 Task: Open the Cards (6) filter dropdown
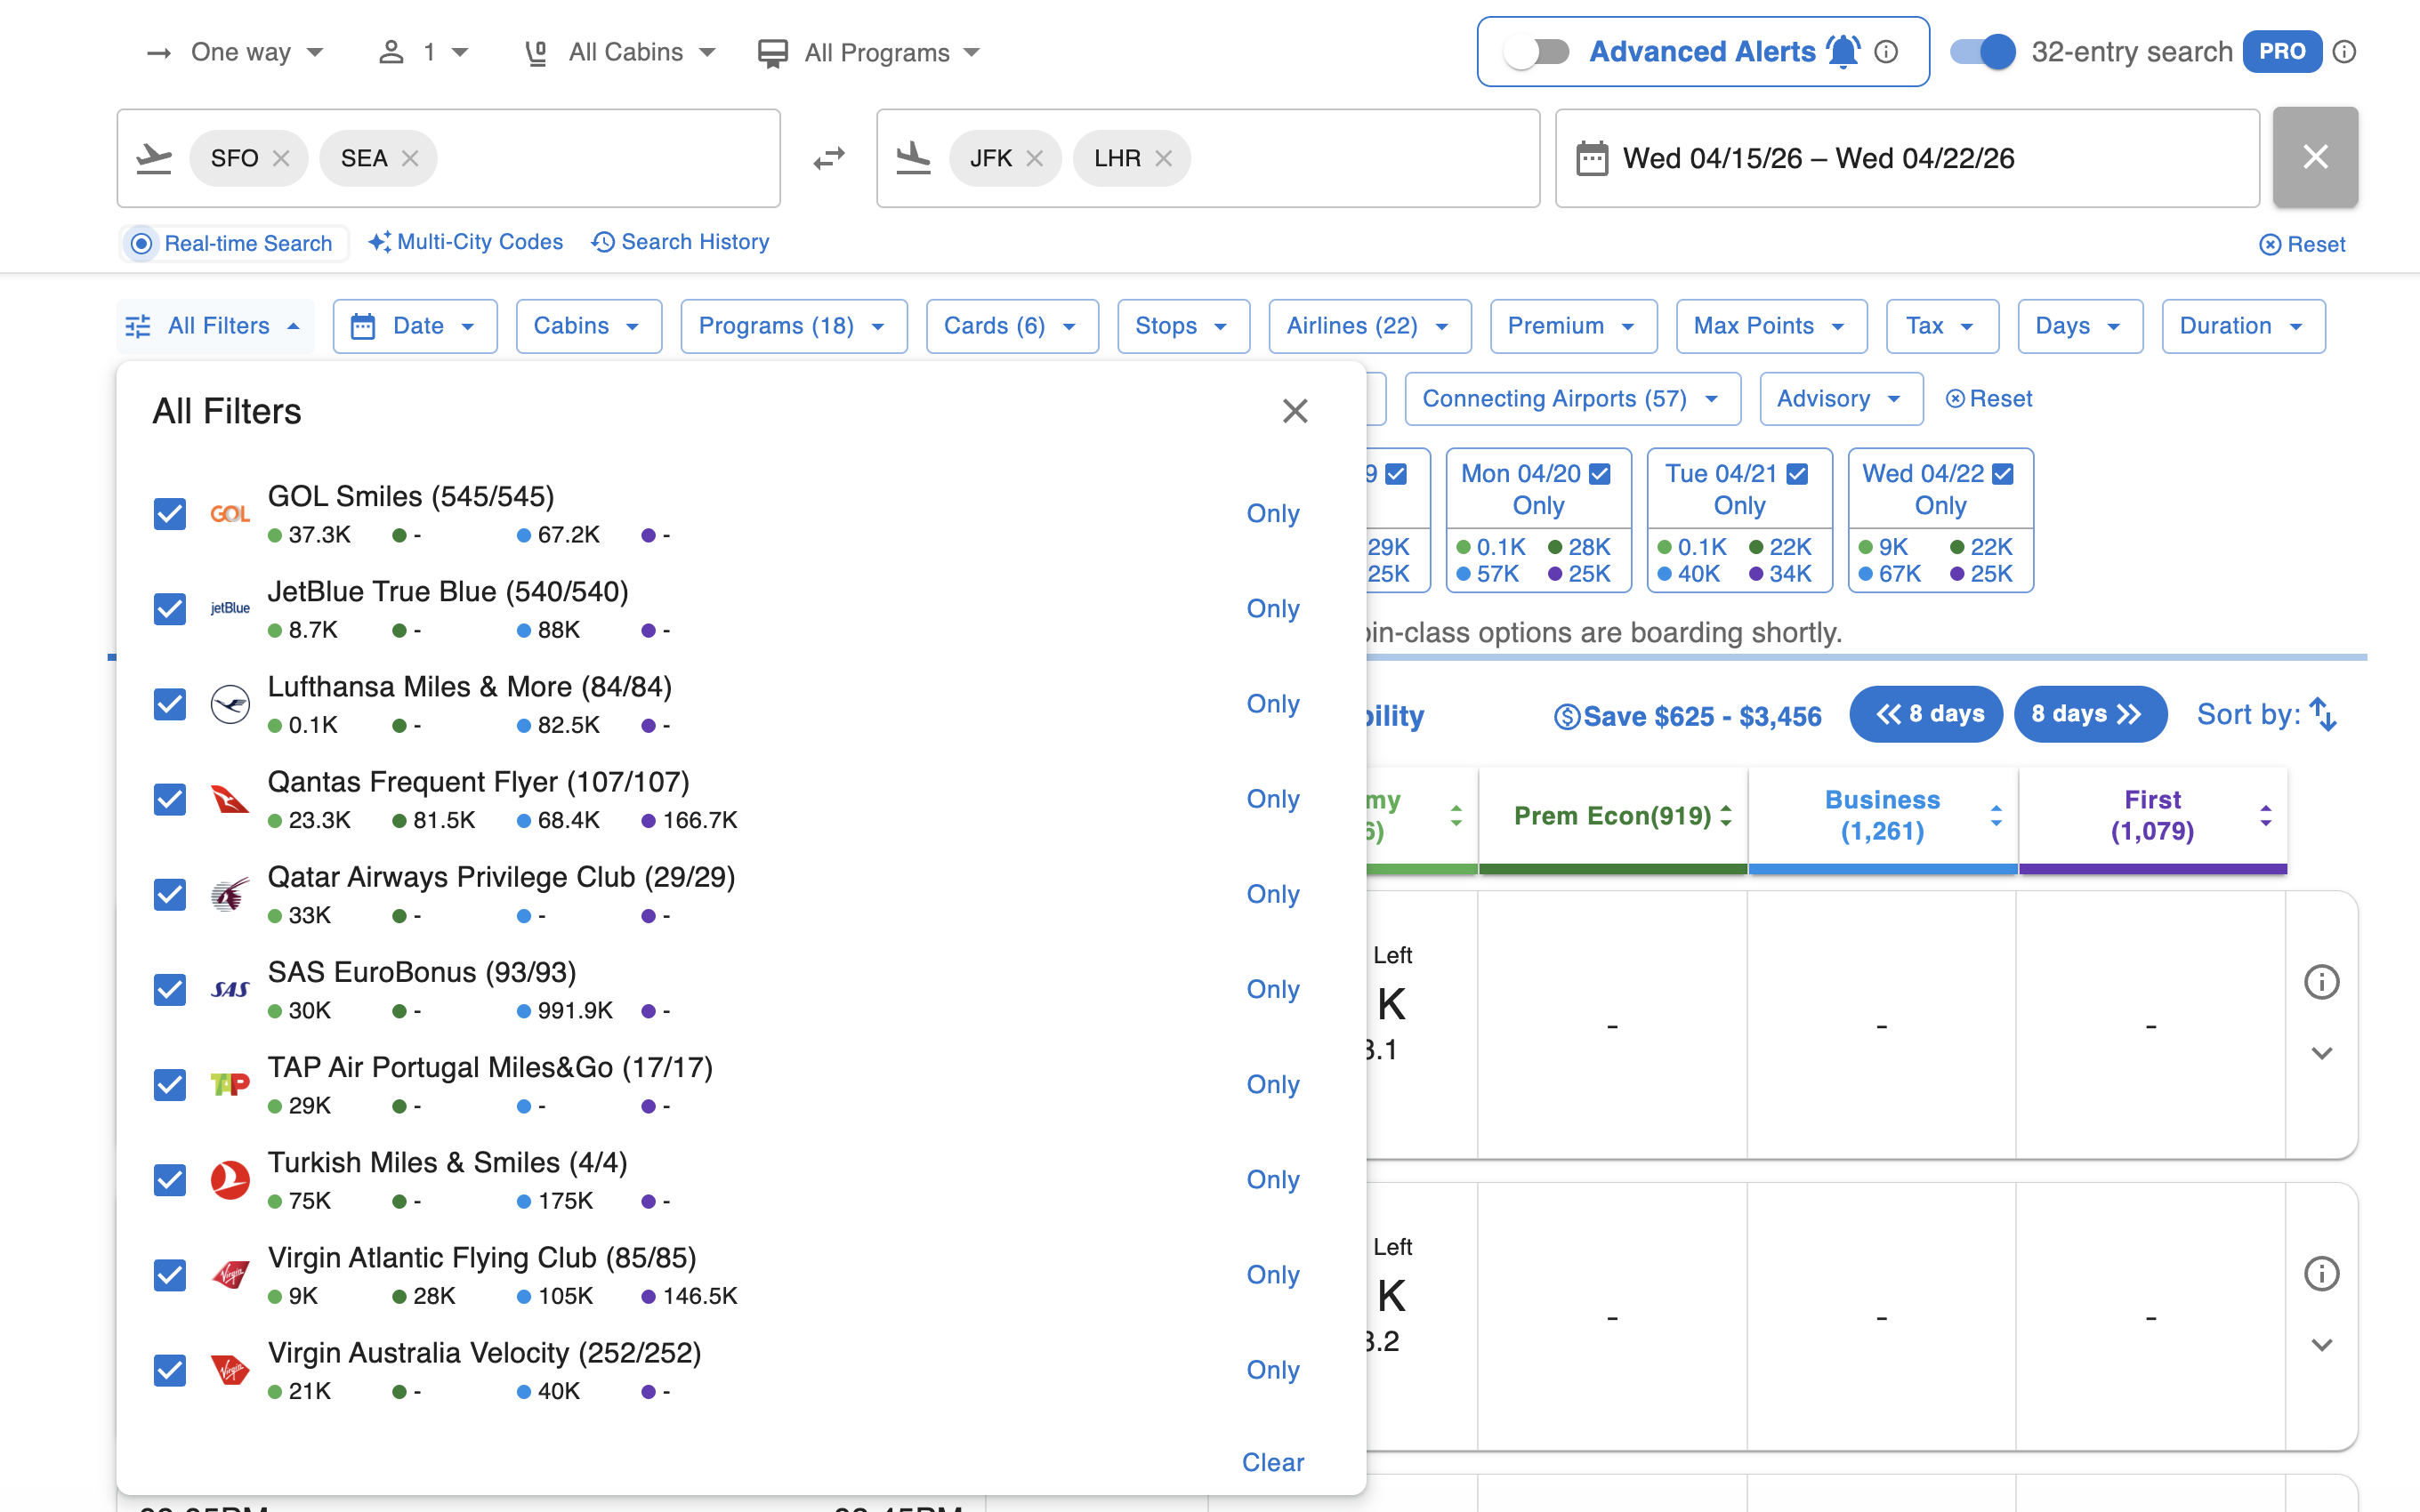point(1012,326)
